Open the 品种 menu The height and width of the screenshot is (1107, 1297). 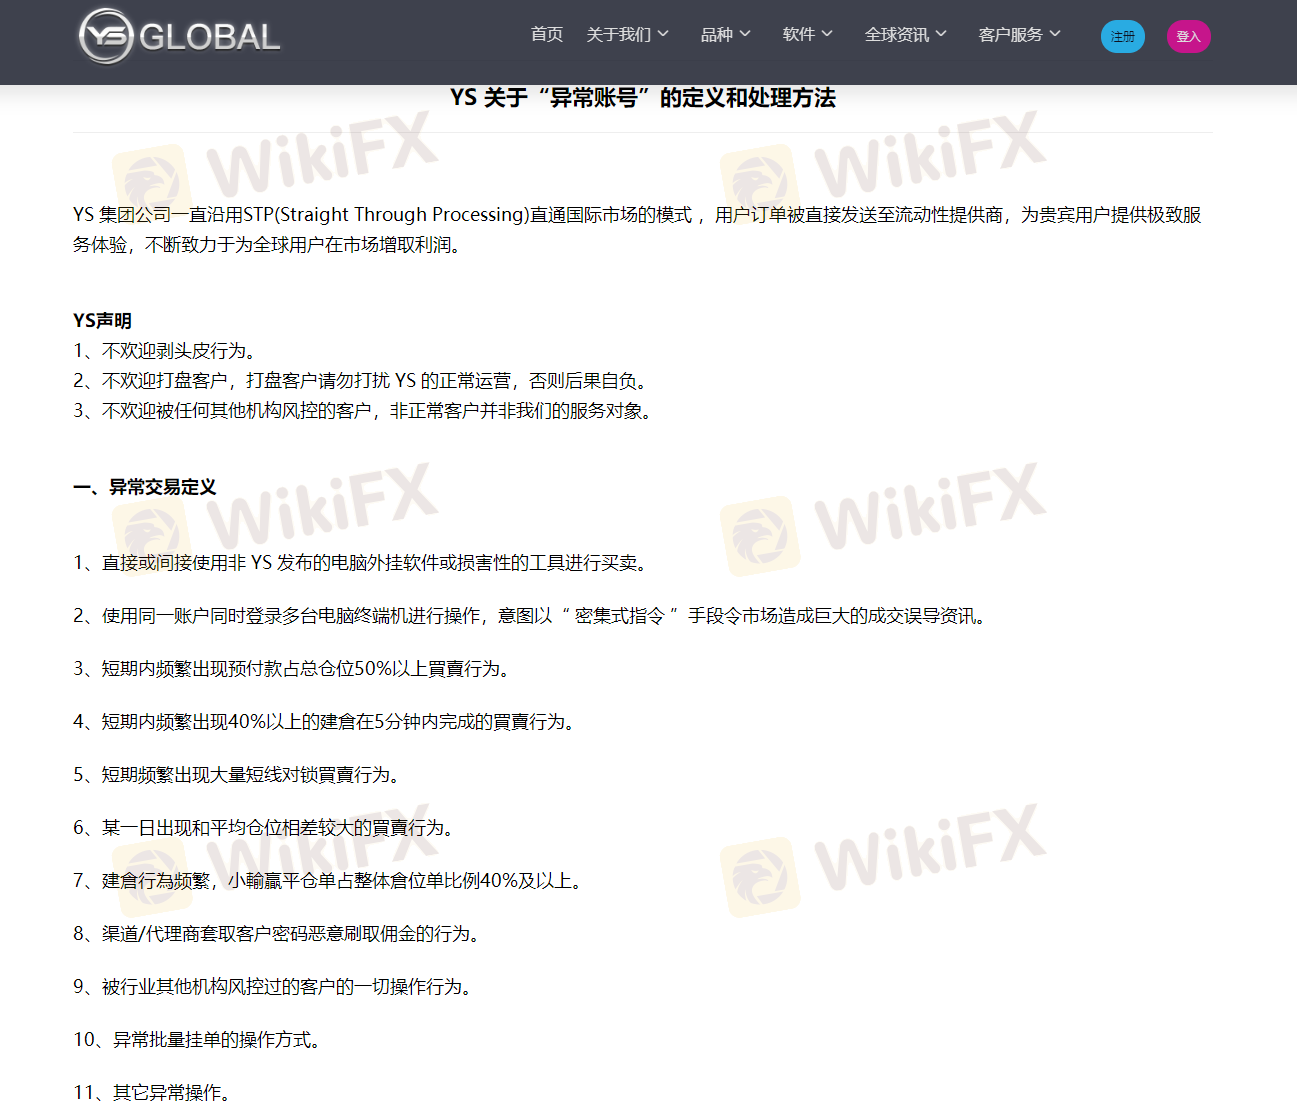(x=717, y=35)
